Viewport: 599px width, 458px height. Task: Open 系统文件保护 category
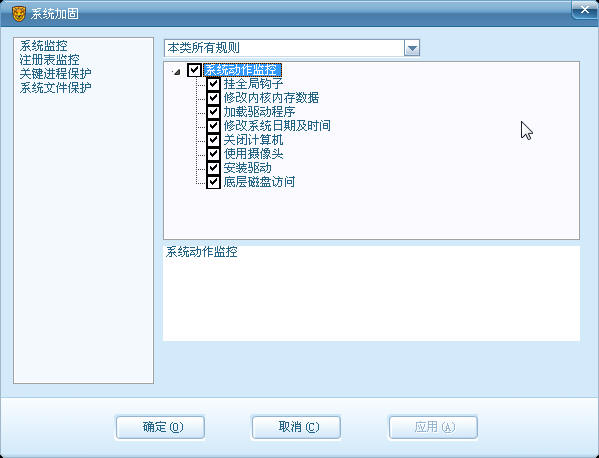pyautogui.click(x=55, y=87)
